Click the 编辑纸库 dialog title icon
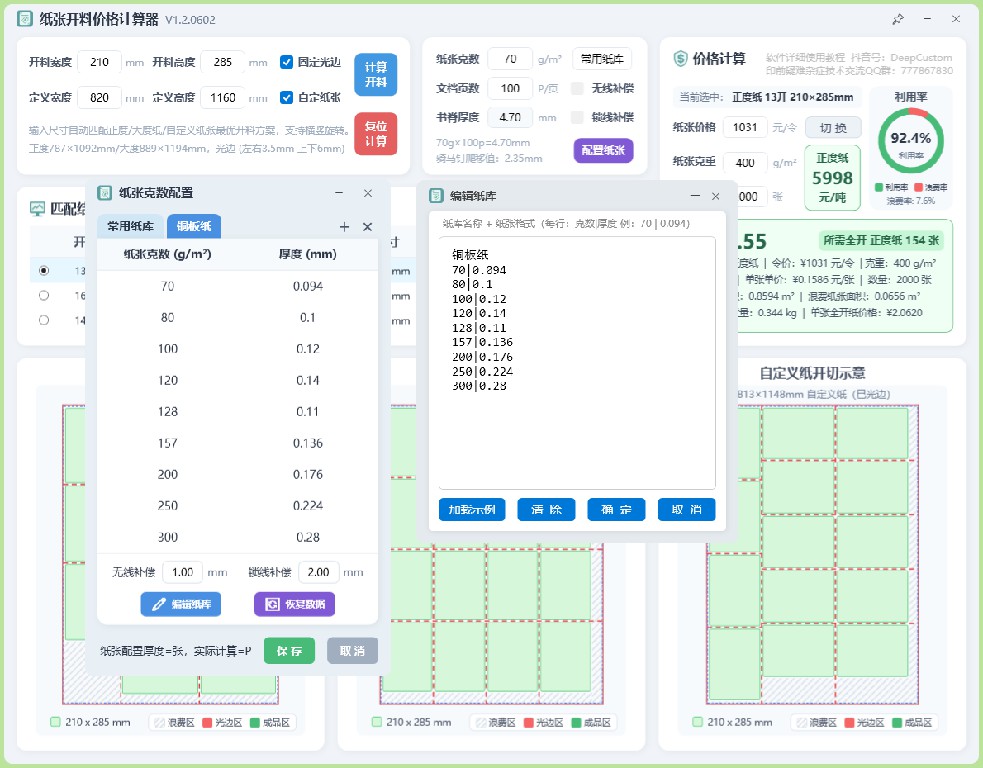Screen dimensions: 983x768 pos(436,196)
